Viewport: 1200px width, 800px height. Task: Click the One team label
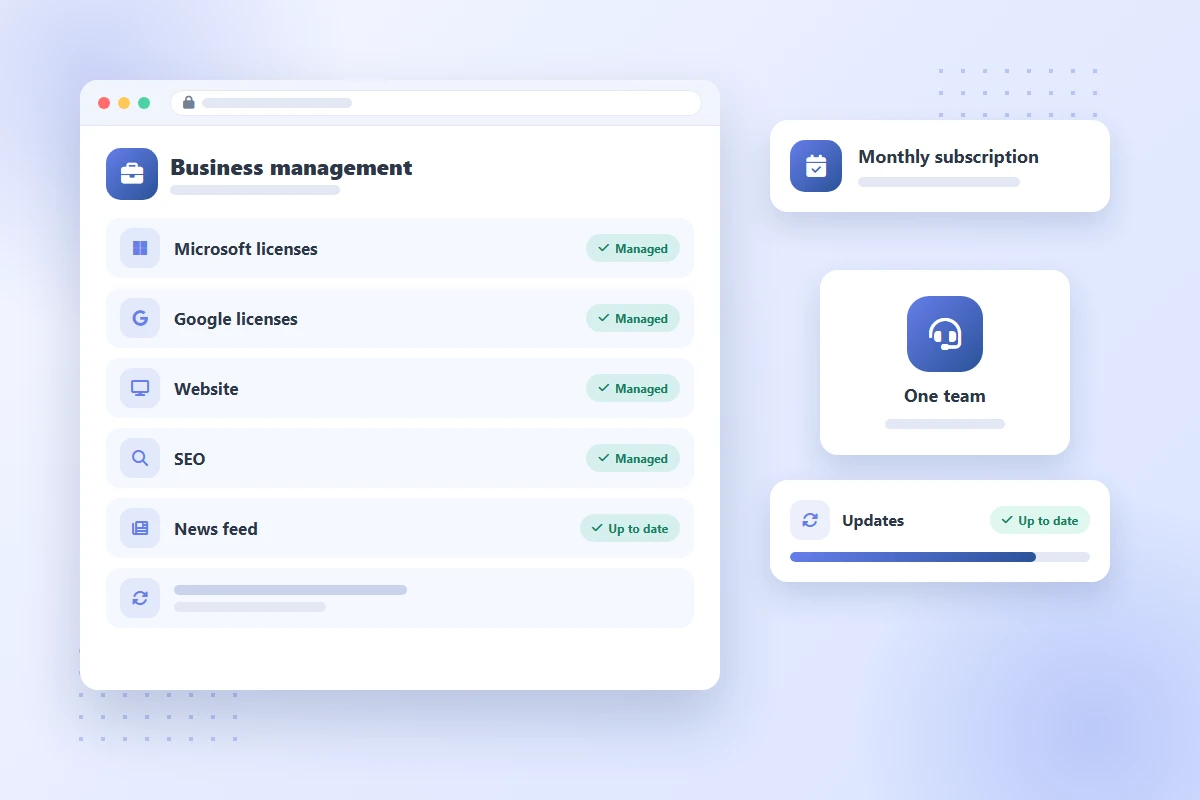click(x=945, y=396)
